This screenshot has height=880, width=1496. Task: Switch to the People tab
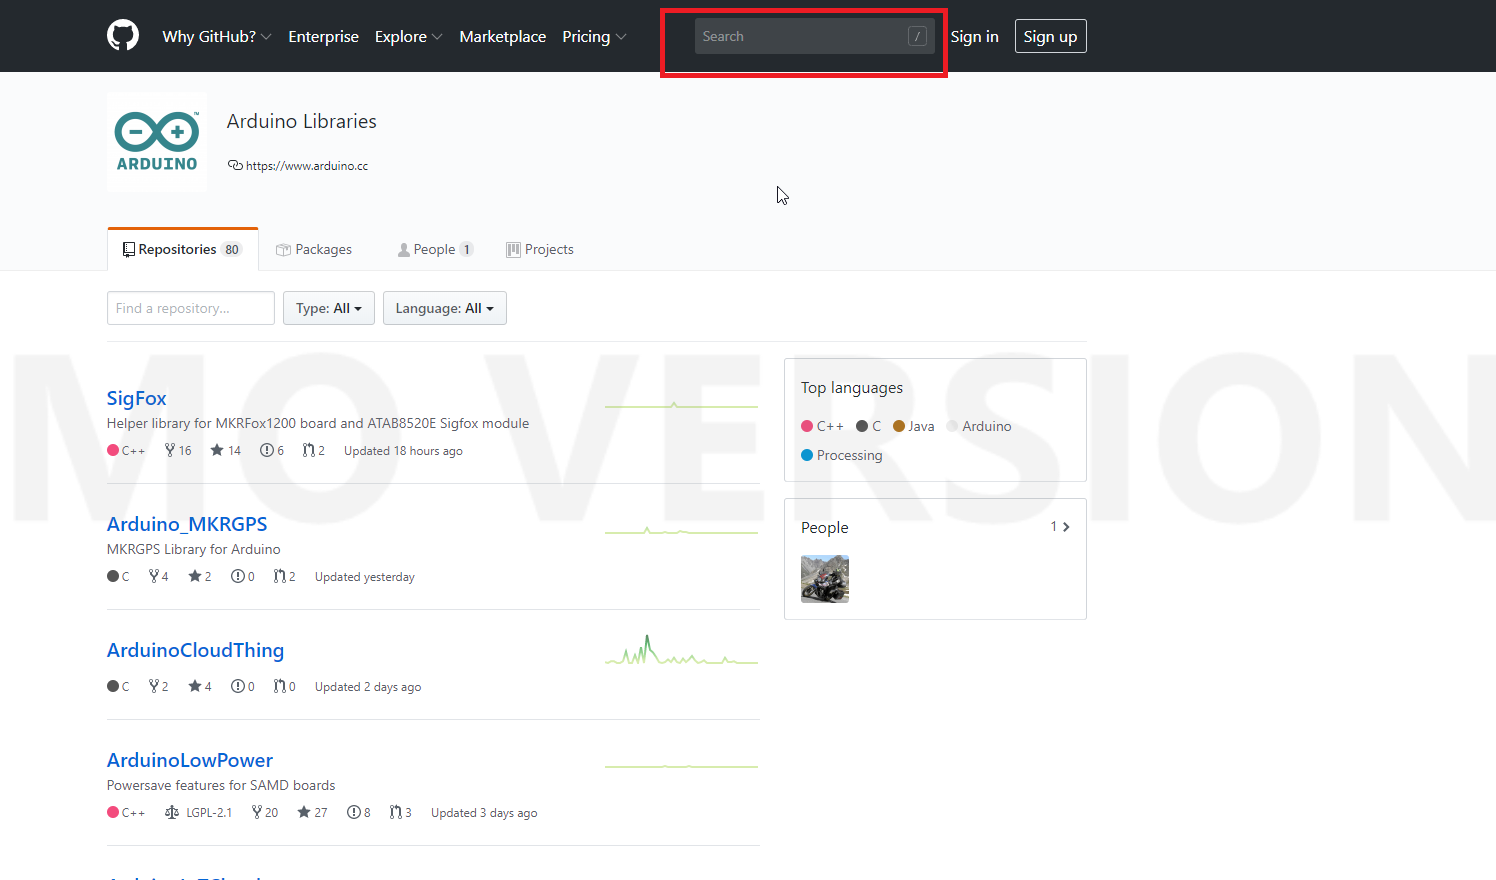tap(435, 249)
